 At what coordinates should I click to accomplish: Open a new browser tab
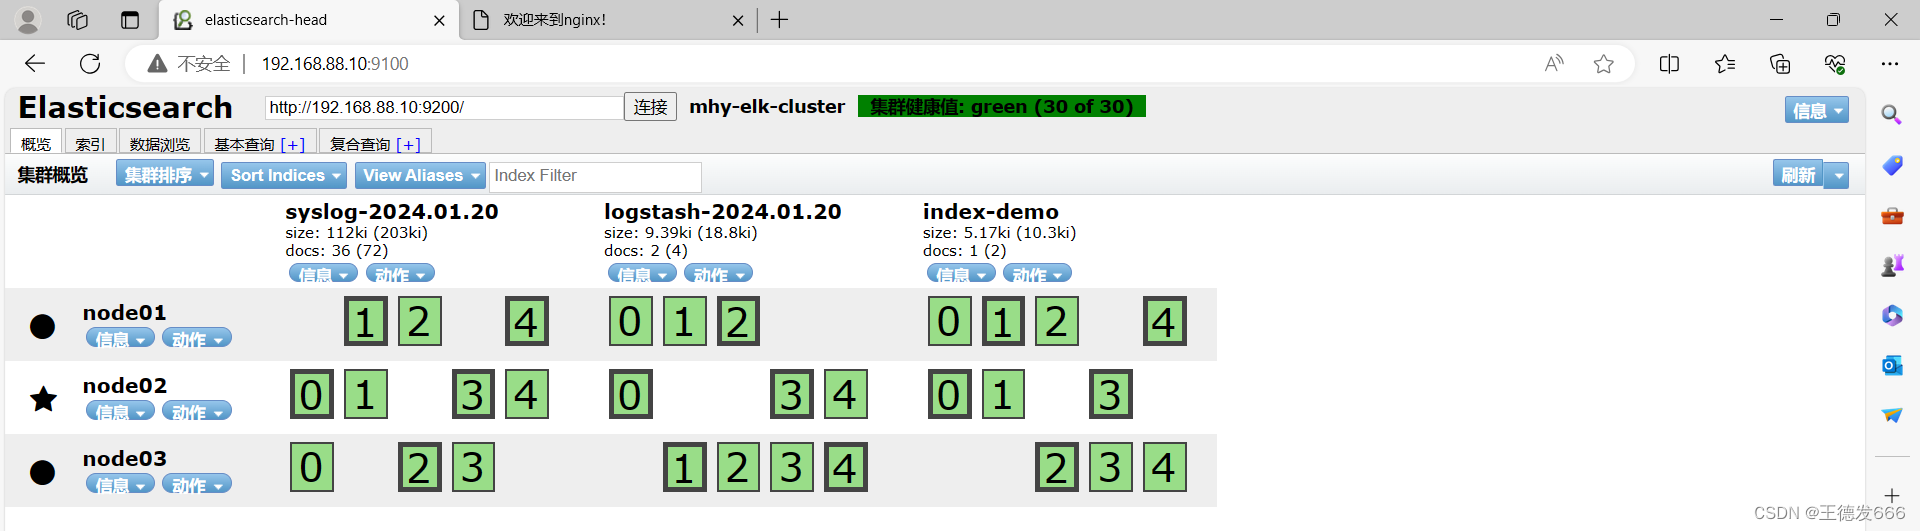[780, 20]
